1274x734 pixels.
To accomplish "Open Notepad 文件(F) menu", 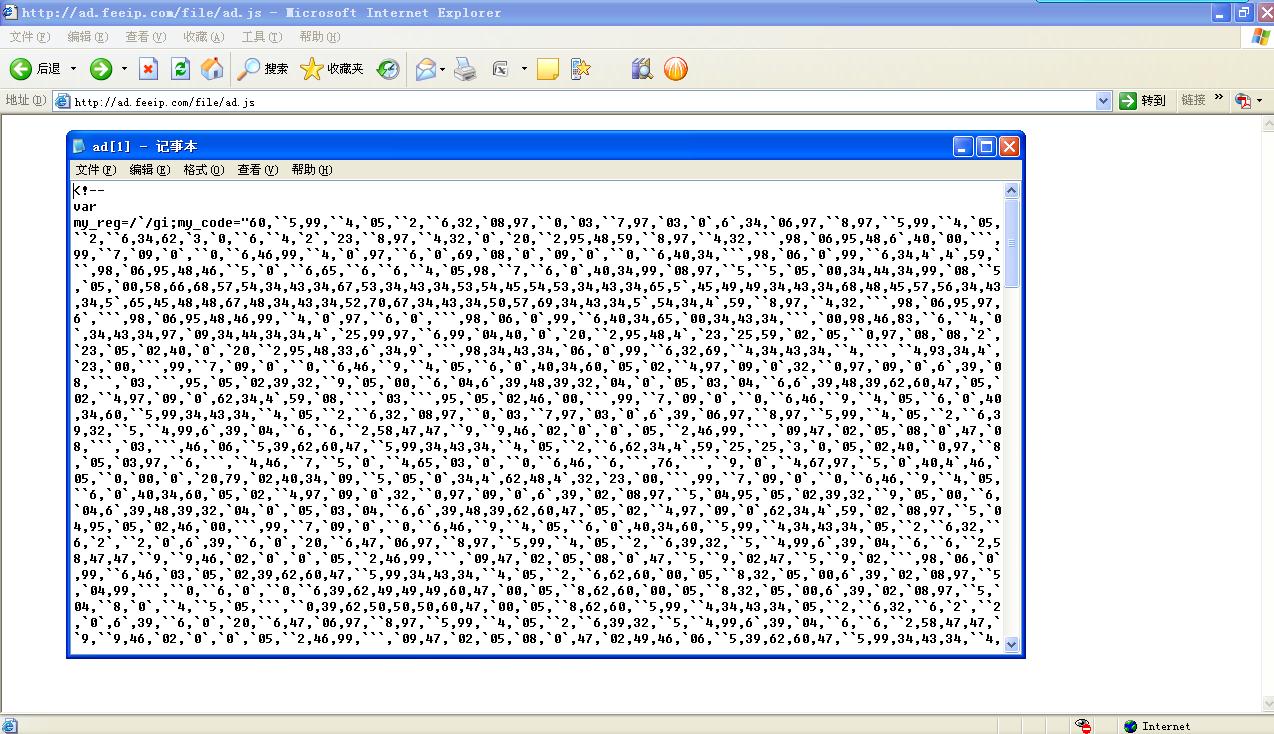I will pyautogui.click(x=96, y=170).
